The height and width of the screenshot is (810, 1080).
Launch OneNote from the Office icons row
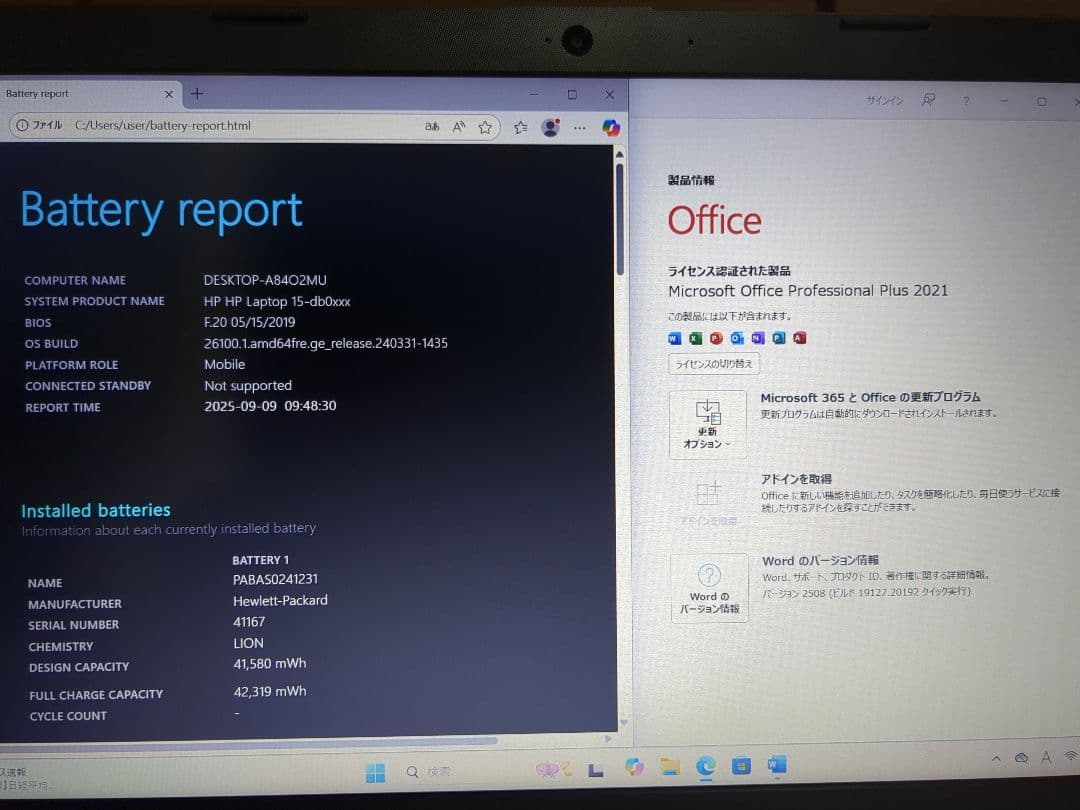pyautogui.click(x=757, y=337)
